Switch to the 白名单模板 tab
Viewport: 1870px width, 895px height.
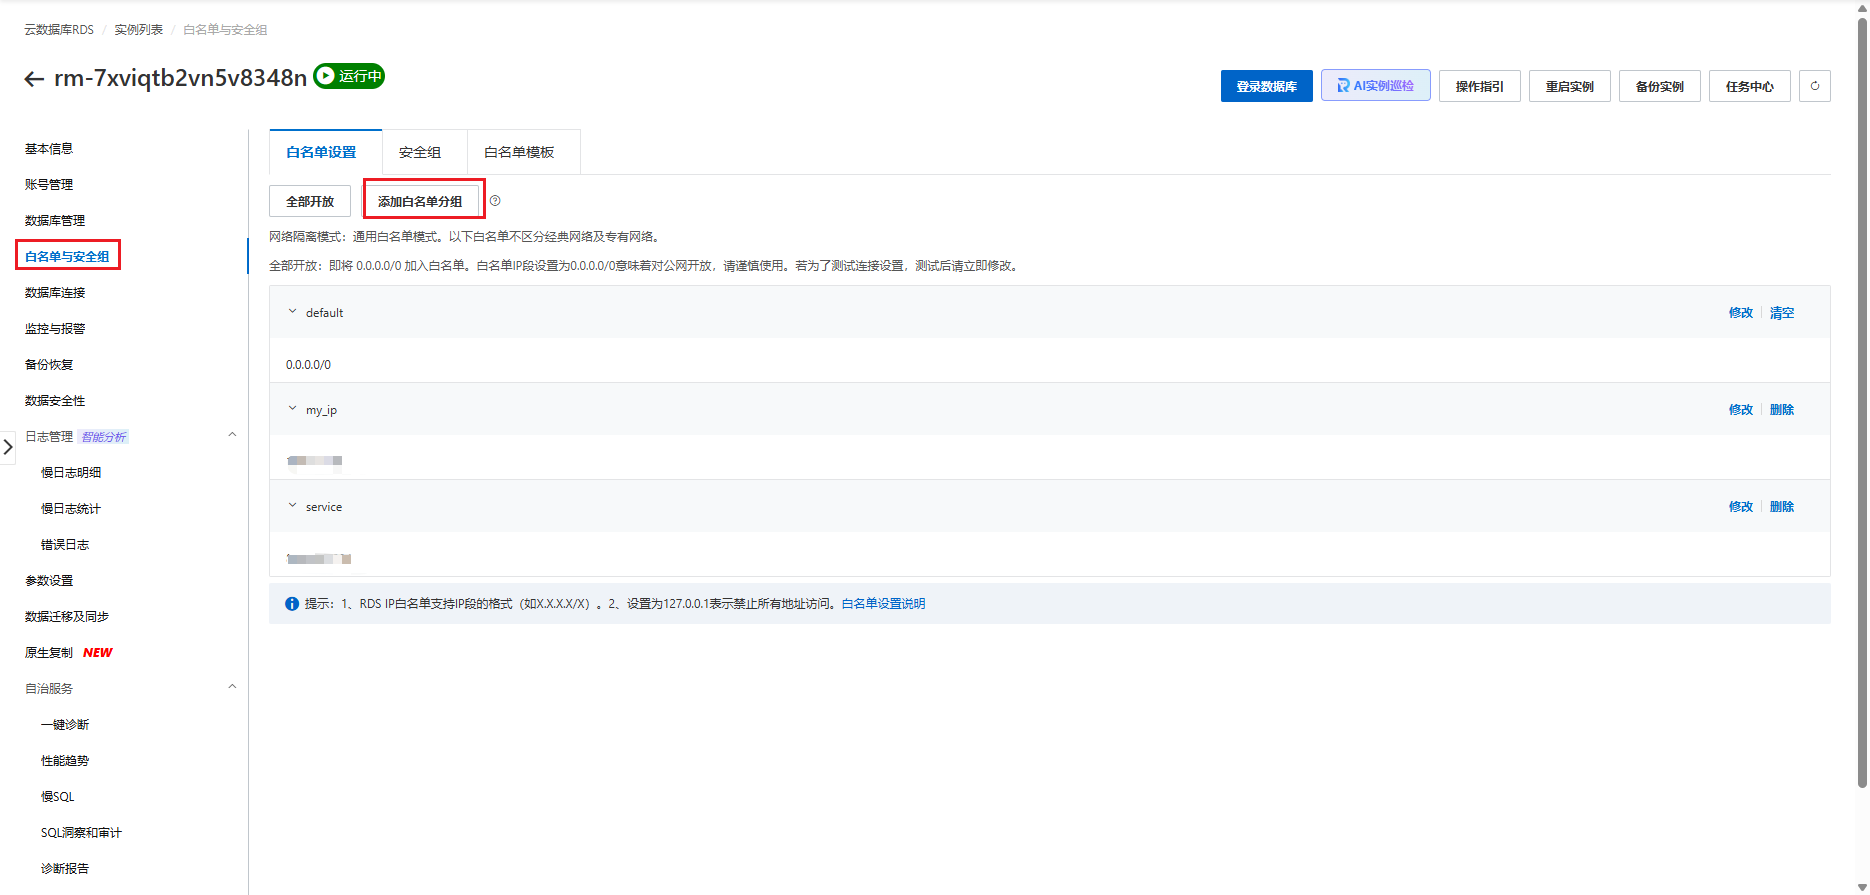click(x=519, y=152)
